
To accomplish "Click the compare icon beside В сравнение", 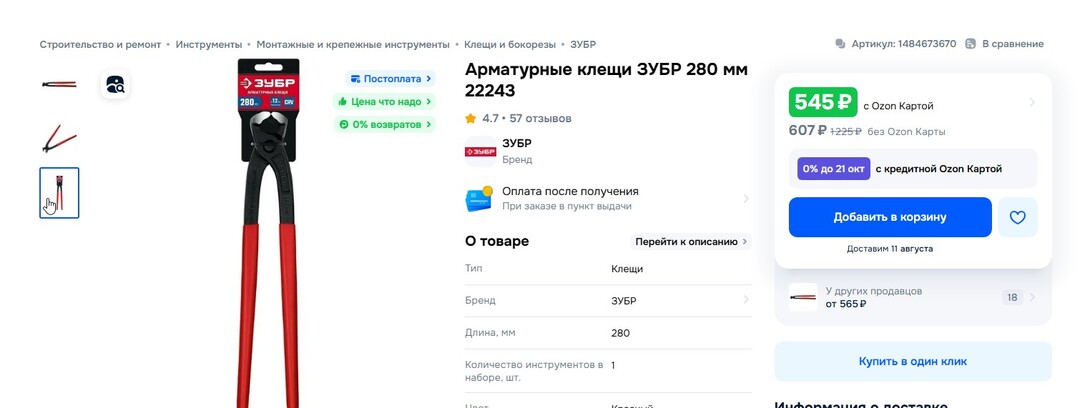I will point(970,44).
